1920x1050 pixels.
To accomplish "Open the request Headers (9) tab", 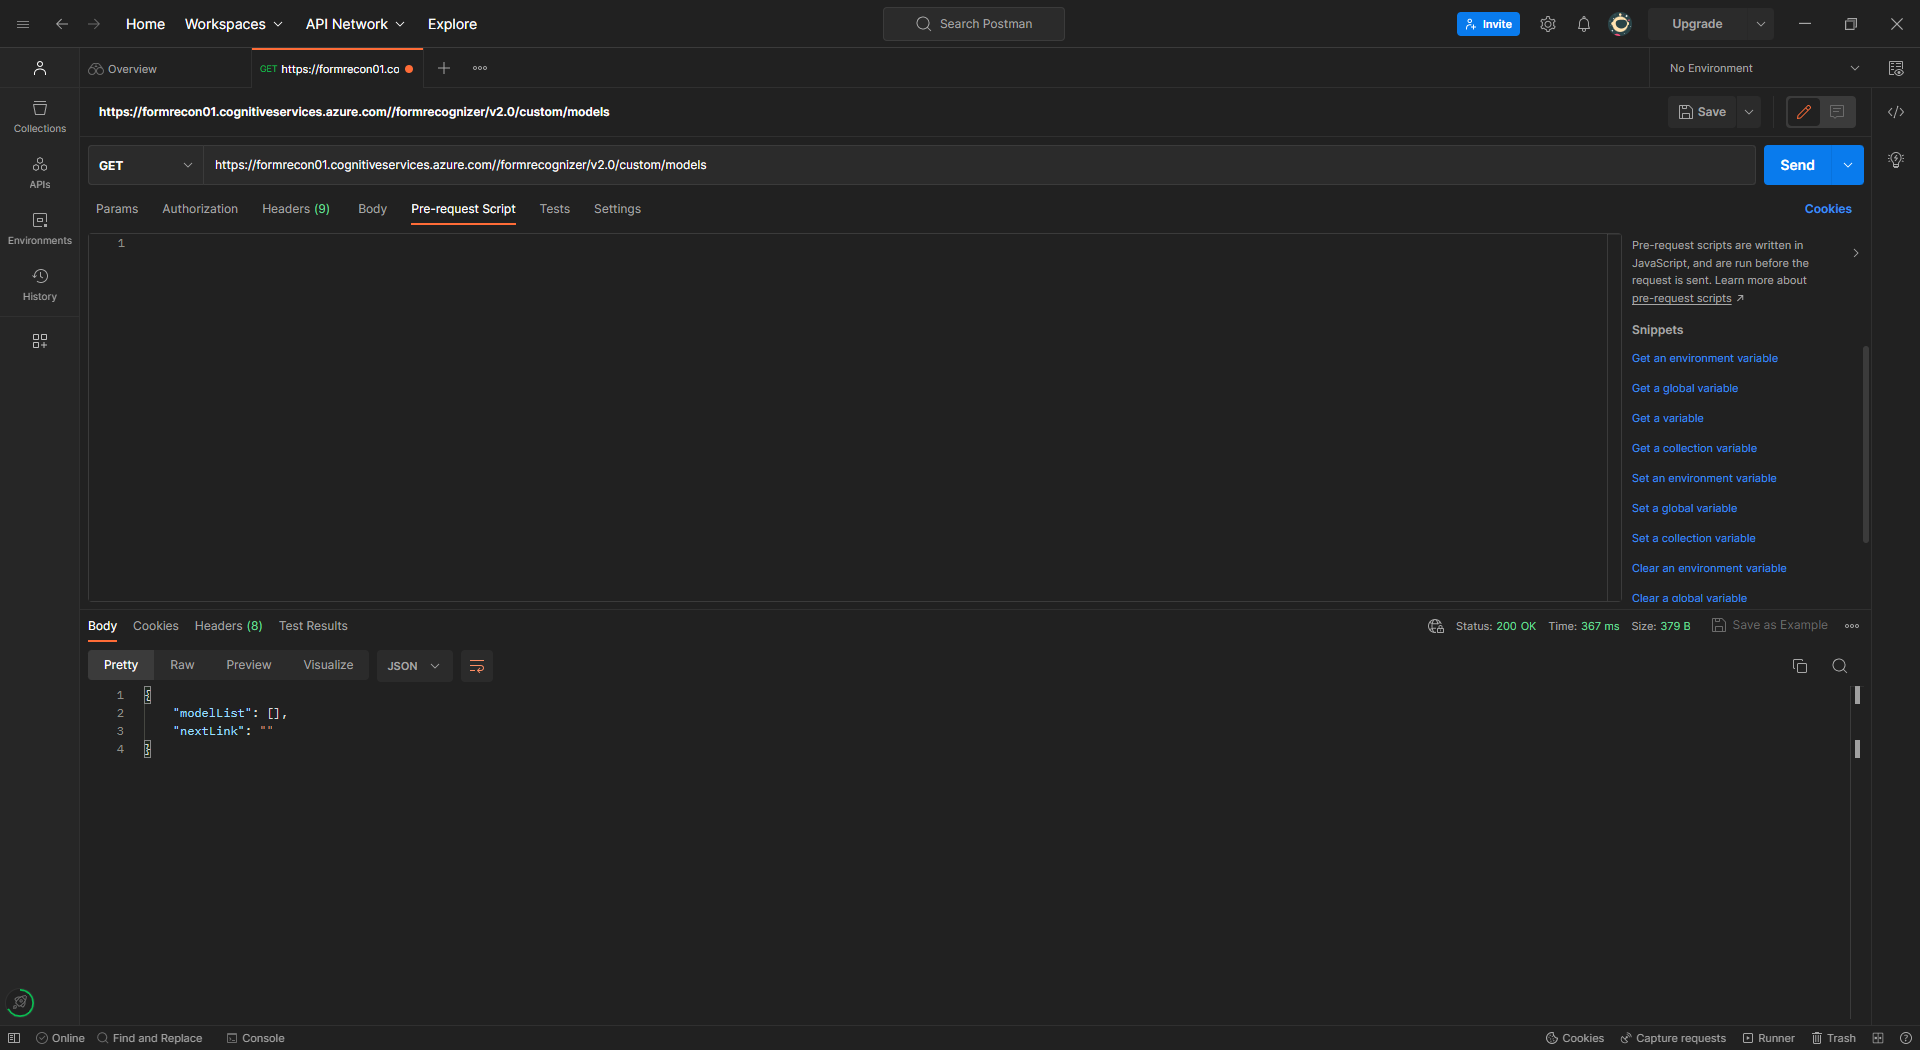I will (x=296, y=209).
